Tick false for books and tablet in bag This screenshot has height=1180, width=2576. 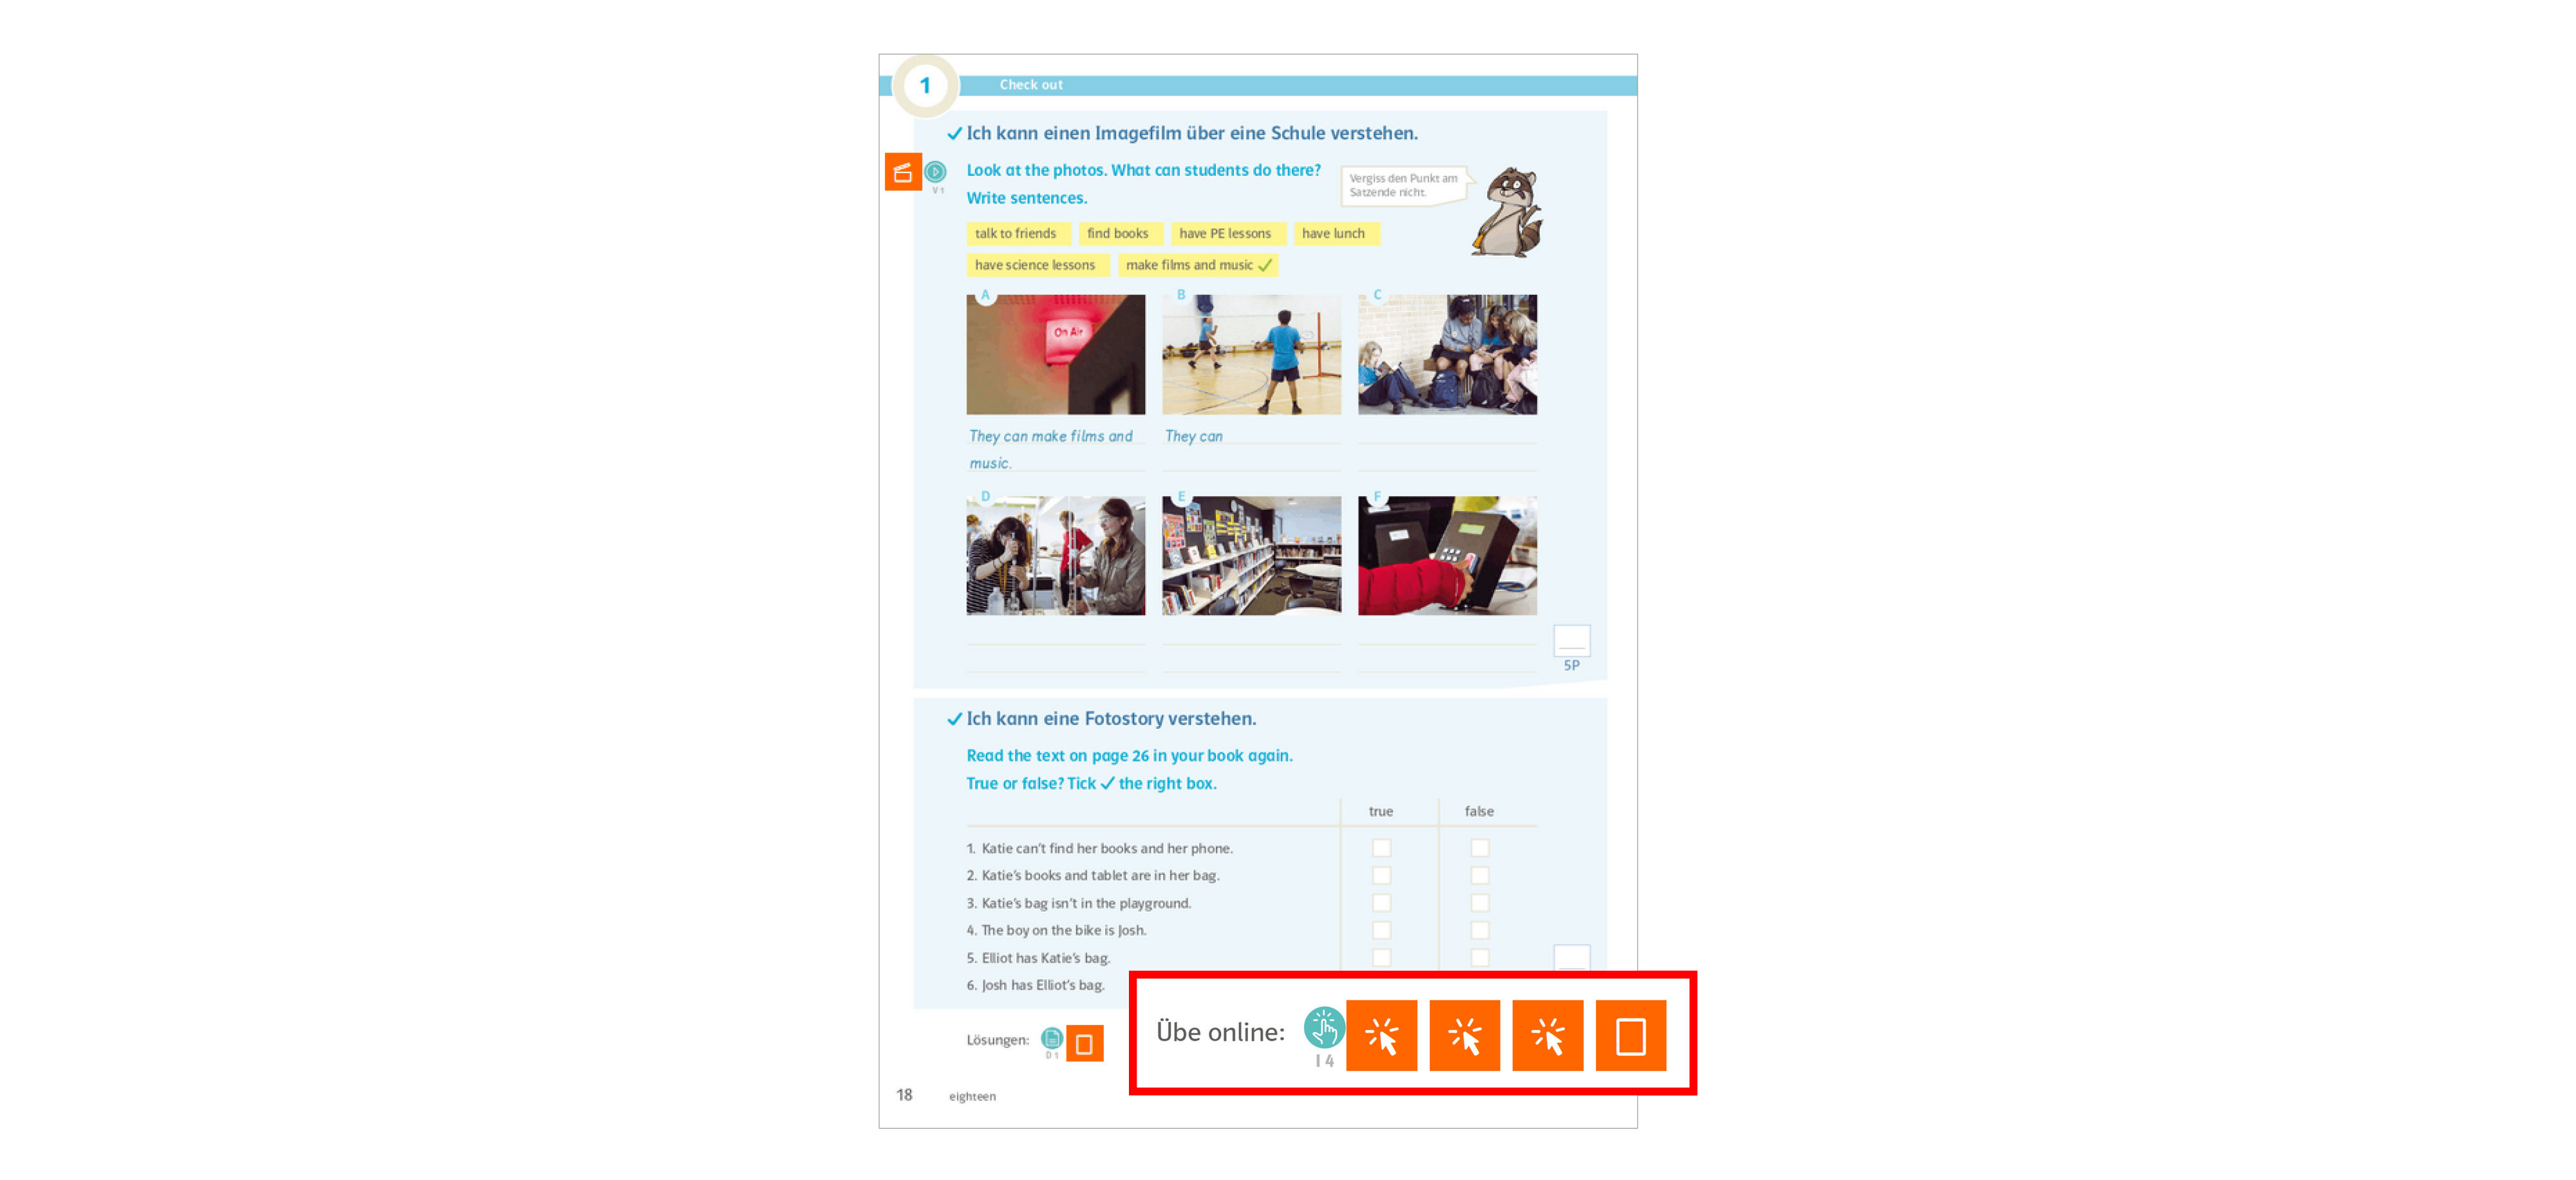click(1480, 875)
